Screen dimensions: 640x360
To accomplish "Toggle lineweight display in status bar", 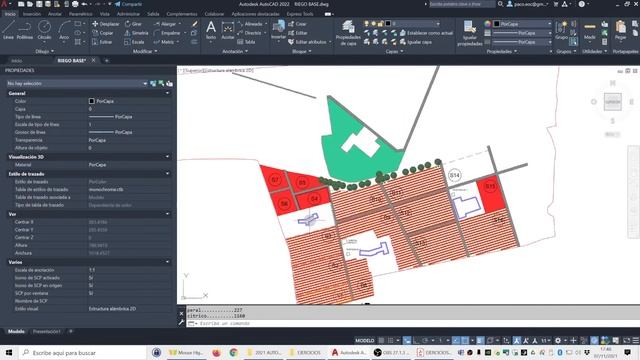I will [x=480, y=340].
